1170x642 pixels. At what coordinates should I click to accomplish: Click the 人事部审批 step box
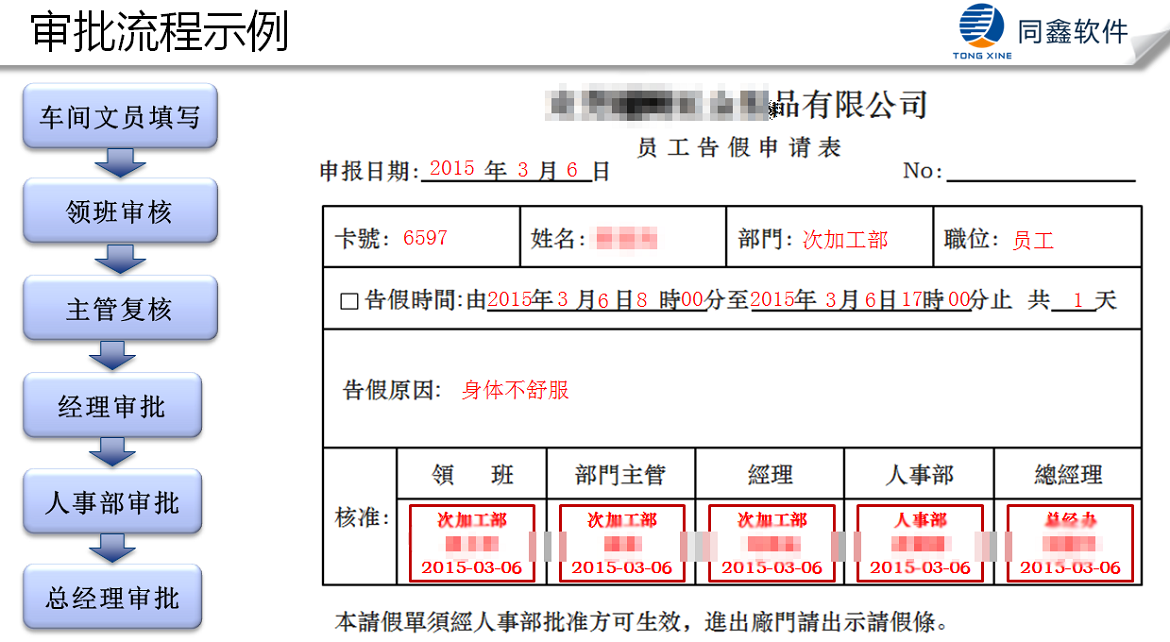point(112,502)
